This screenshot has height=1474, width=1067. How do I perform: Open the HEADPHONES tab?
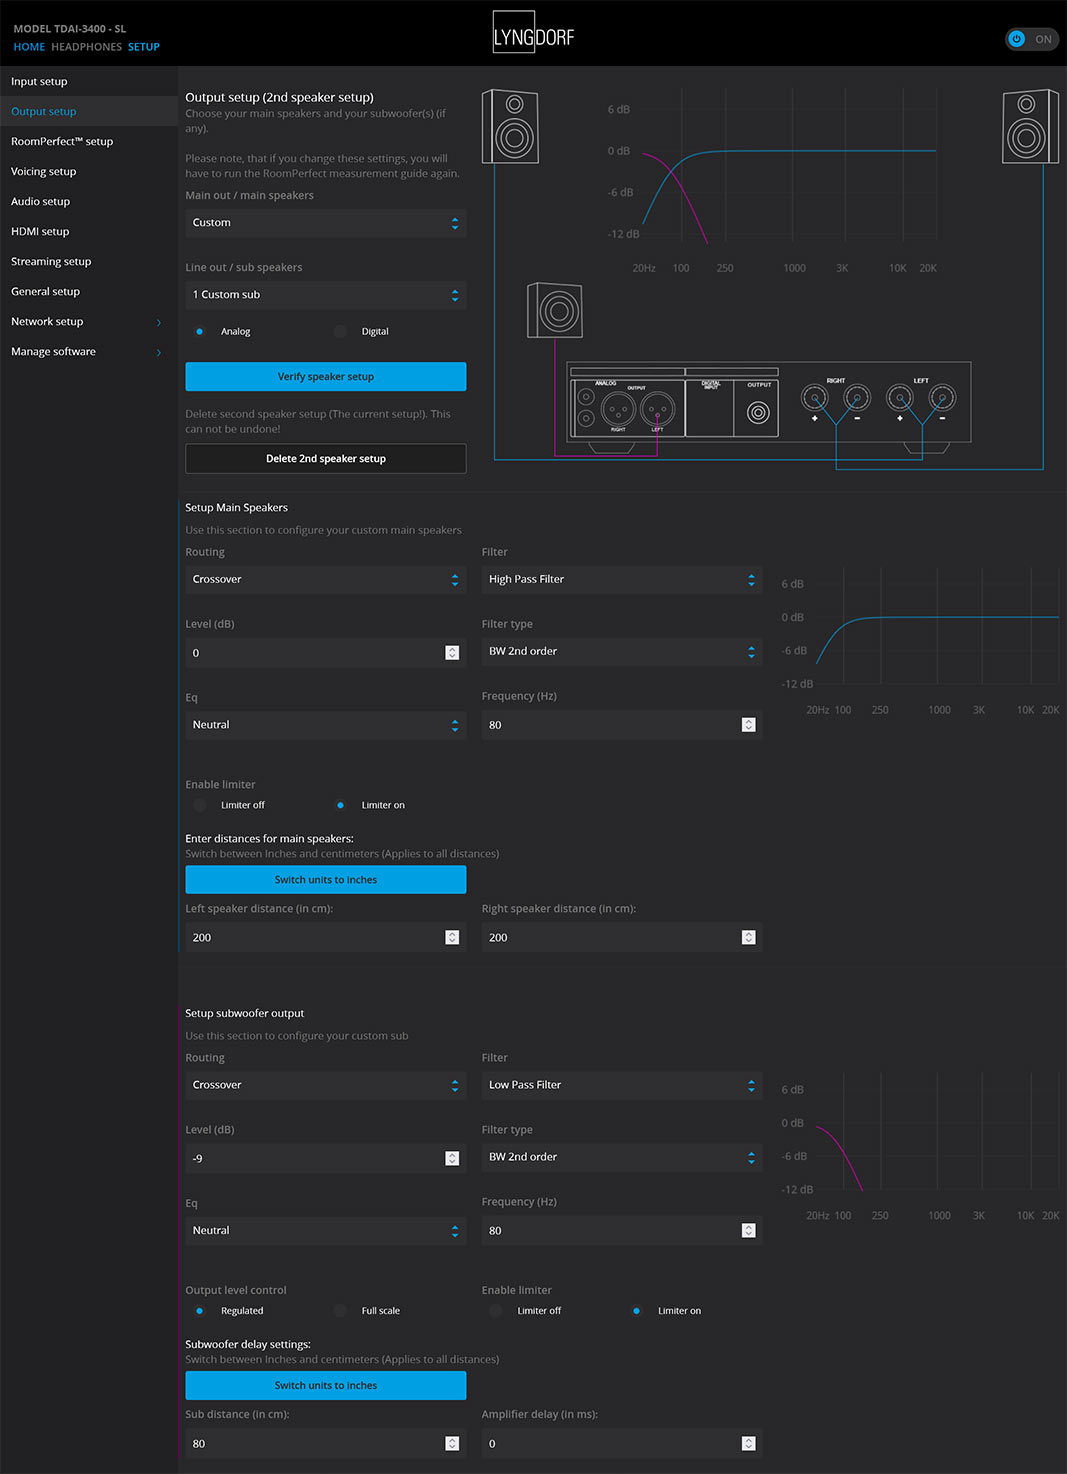coord(86,47)
